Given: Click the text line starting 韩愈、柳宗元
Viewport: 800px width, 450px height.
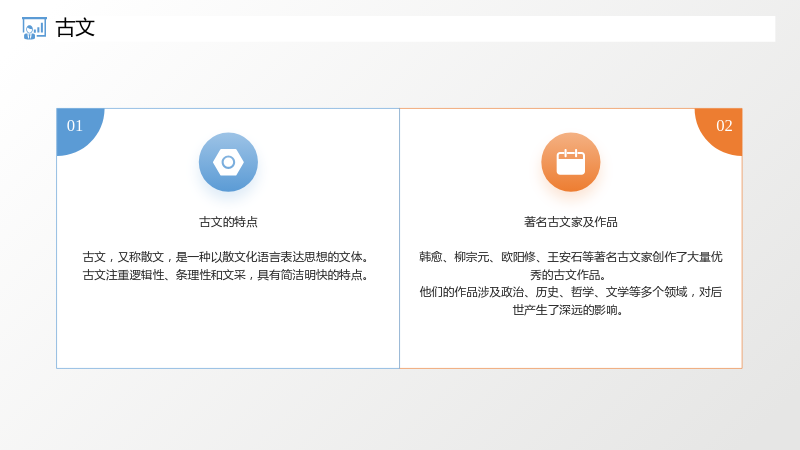Looking at the screenshot, I should [x=570, y=257].
